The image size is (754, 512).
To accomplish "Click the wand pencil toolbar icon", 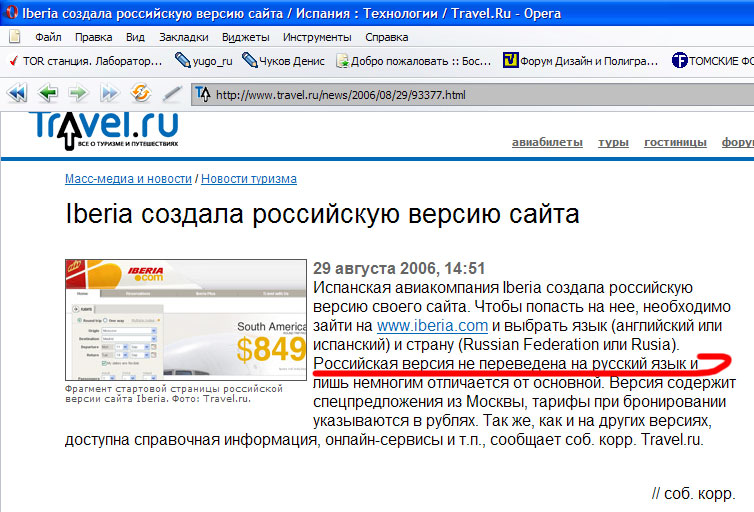I will (172, 93).
